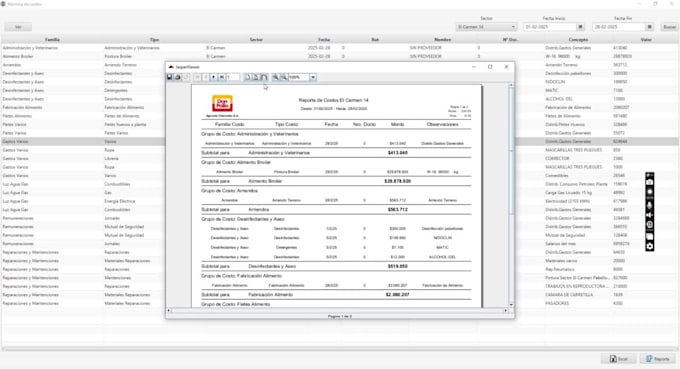Go to next page in JasperViewer
Screen dimensions: 680x369
tap(213, 77)
